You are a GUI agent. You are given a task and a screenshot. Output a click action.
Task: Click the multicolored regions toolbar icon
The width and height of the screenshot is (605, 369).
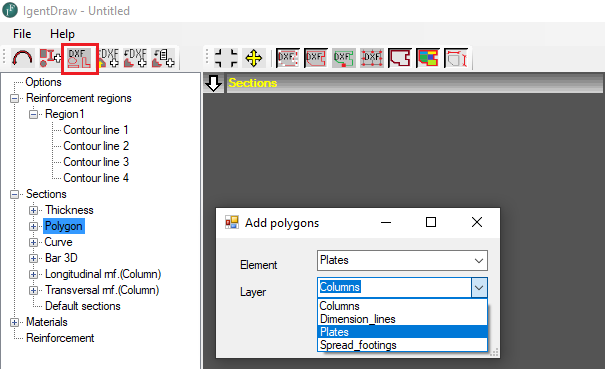428,58
